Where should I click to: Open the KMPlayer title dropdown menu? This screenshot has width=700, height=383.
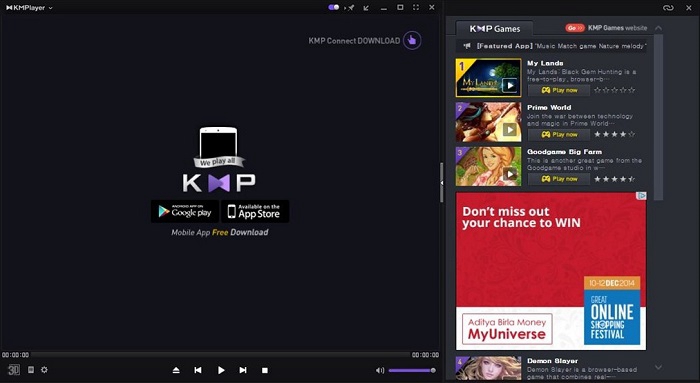(29, 8)
